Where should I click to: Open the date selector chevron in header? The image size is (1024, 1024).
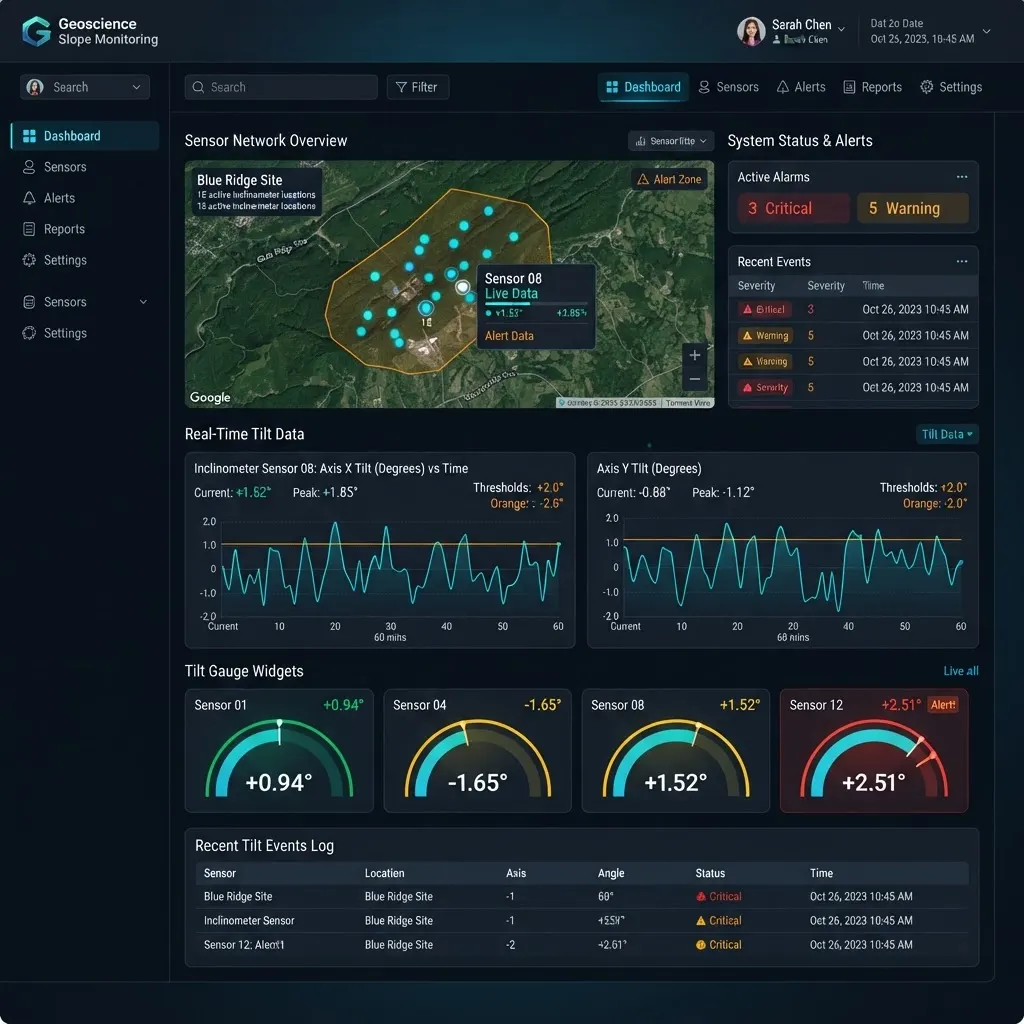(986, 31)
